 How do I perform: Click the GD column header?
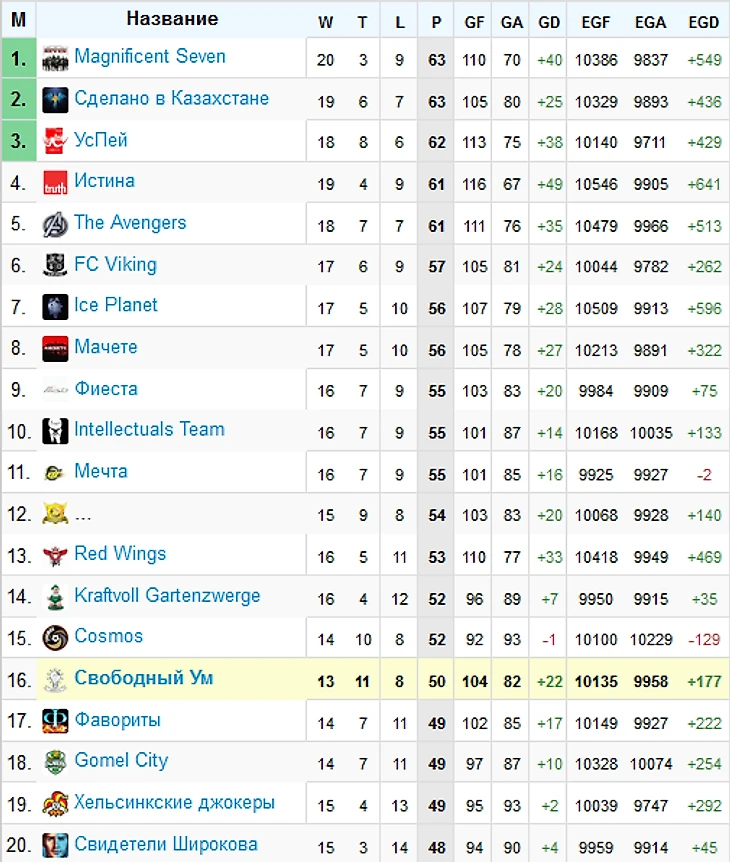point(549,21)
